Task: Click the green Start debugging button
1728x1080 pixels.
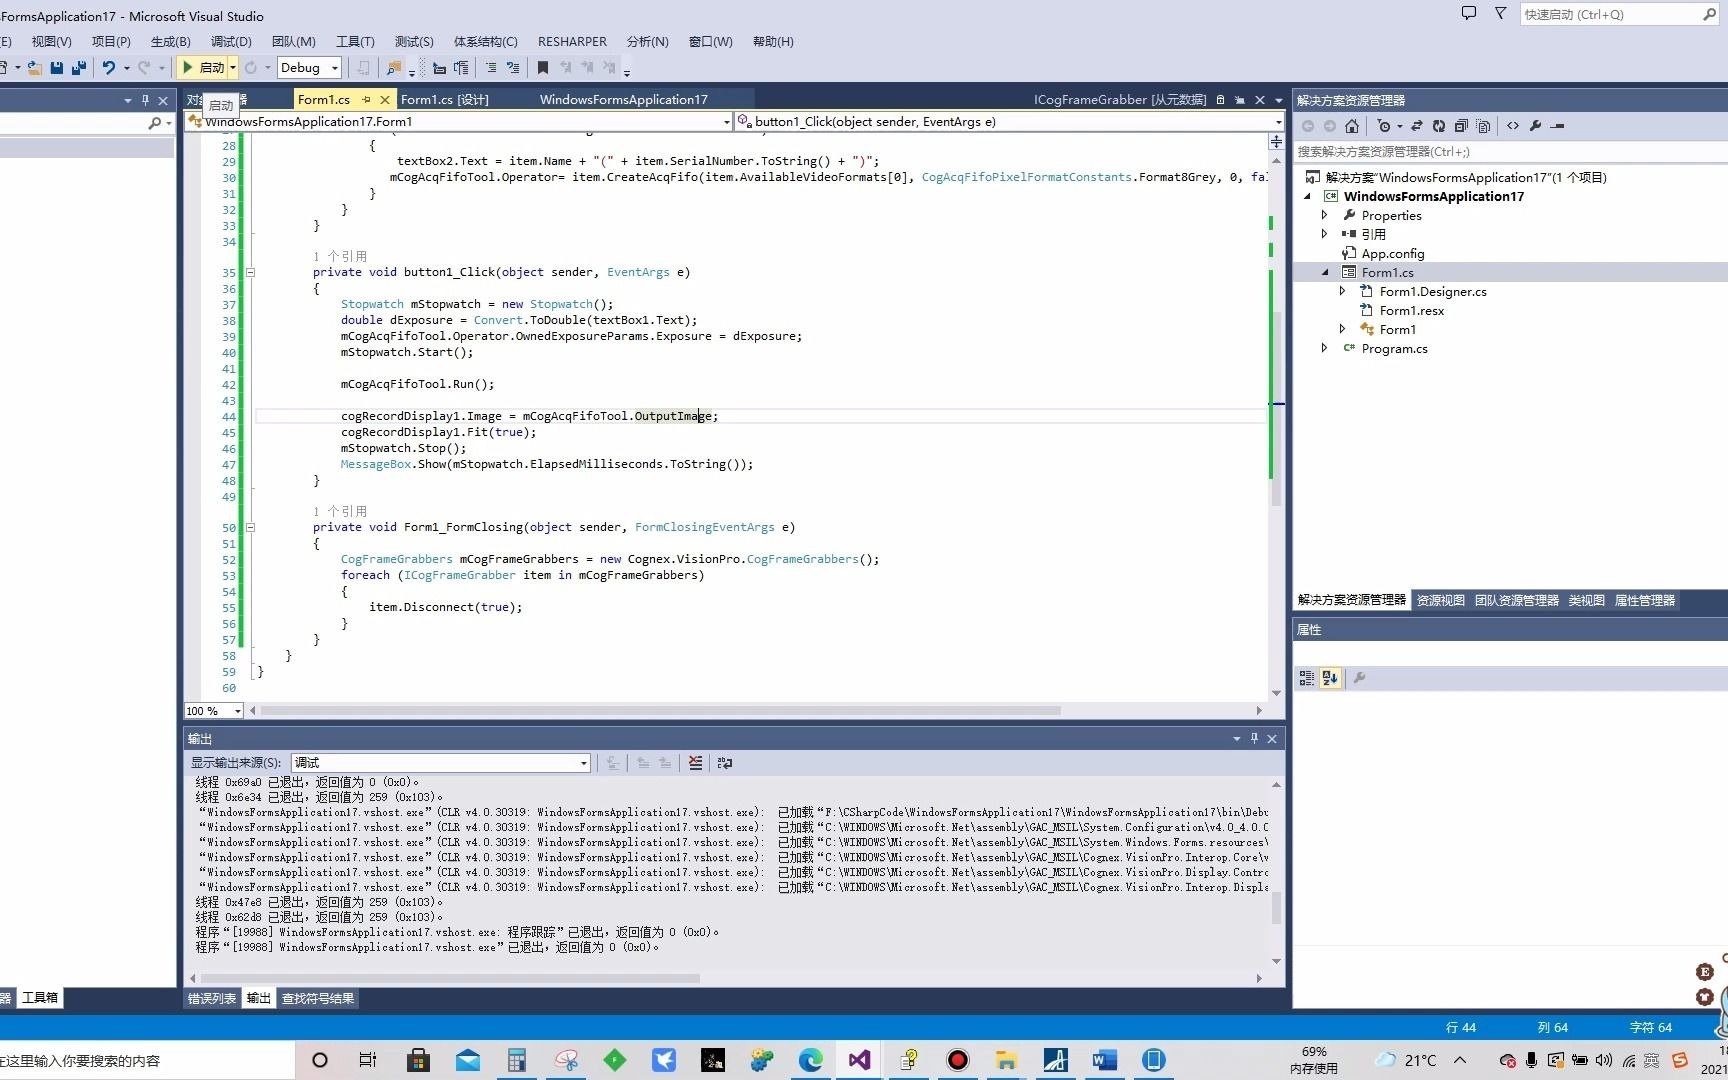Action: (203, 67)
